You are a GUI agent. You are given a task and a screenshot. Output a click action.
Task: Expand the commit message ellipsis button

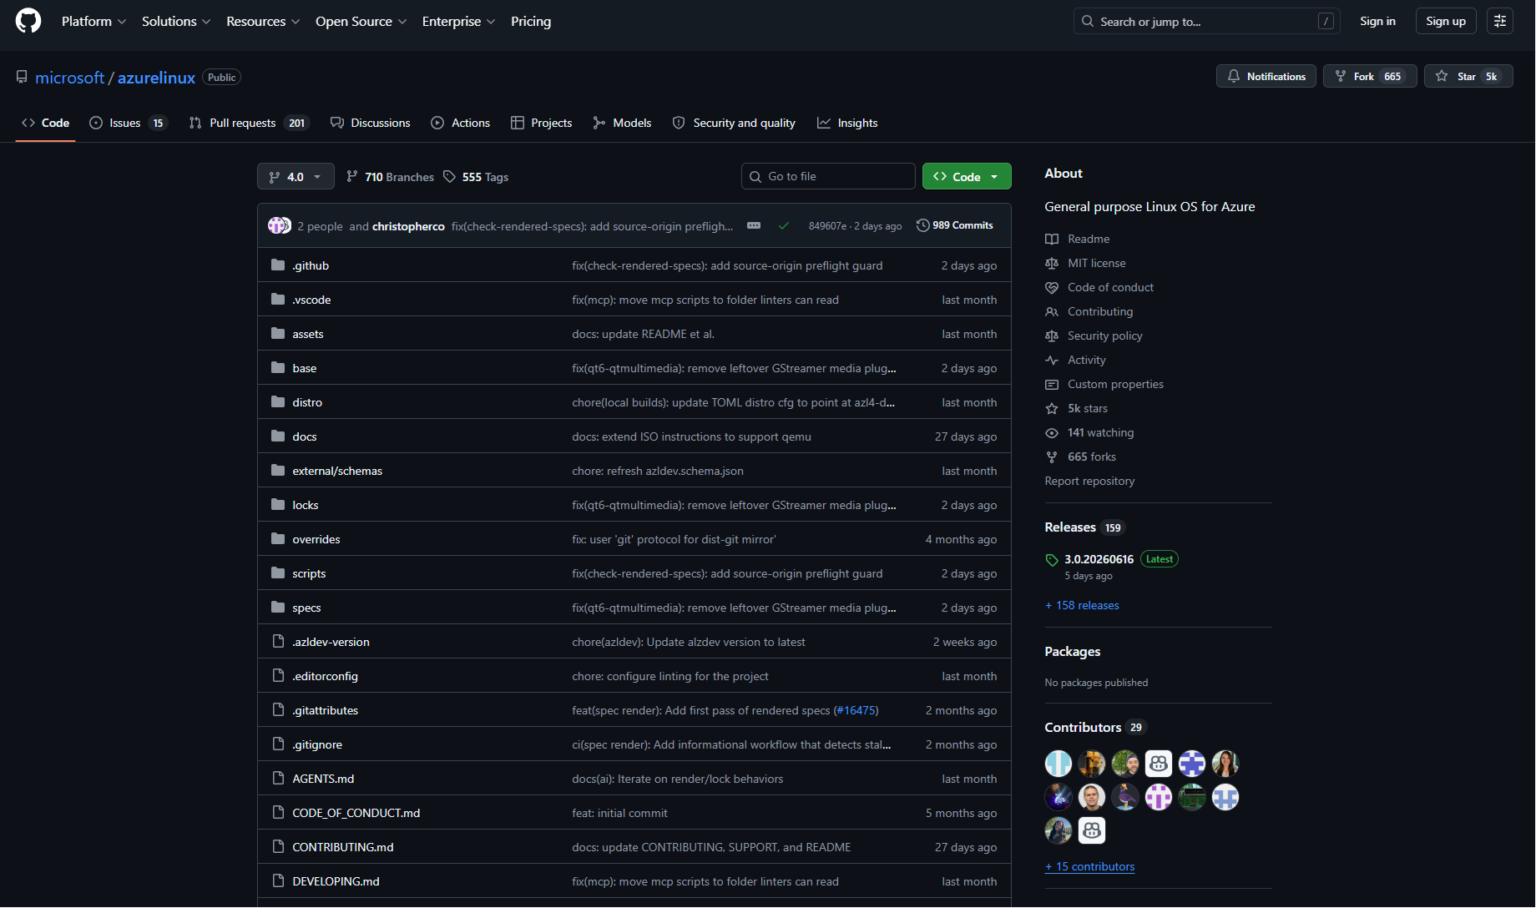pyautogui.click(x=754, y=226)
